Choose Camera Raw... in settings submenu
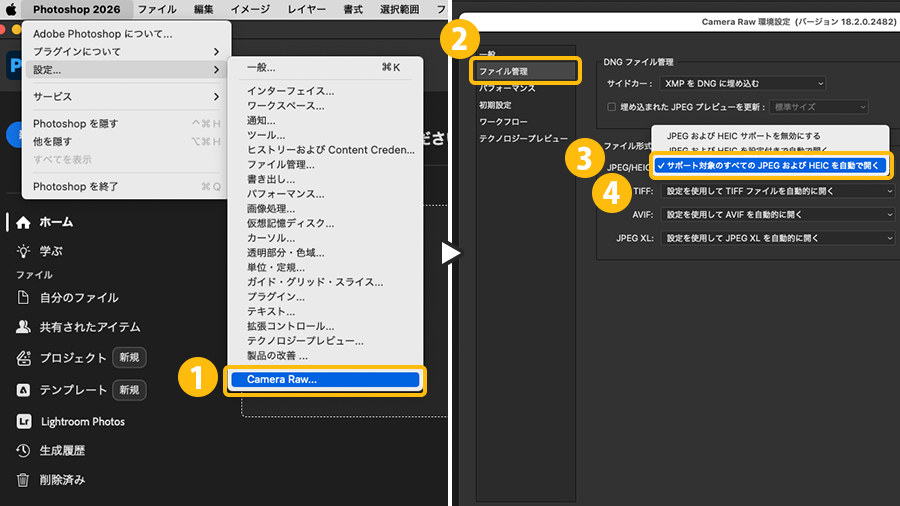900x506 pixels. [x=325, y=379]
